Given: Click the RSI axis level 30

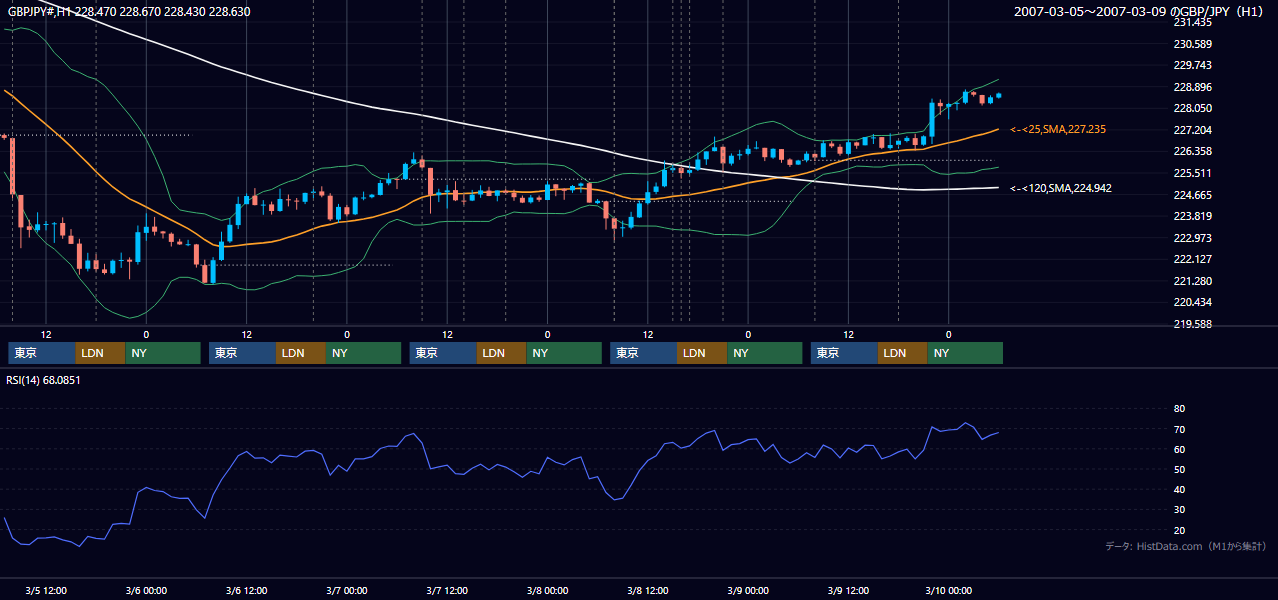Looking at the screenshot, I should (x=1179, y=510).
